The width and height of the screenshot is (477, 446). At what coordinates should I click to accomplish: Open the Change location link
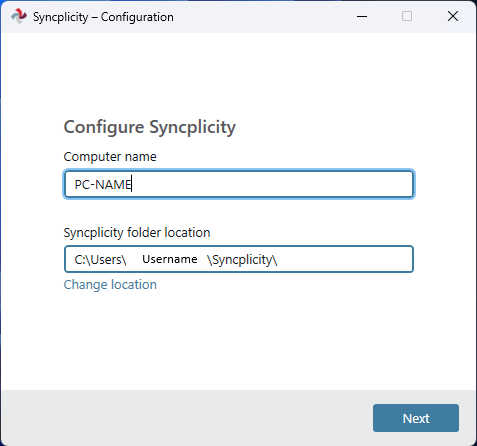(110, 285)
